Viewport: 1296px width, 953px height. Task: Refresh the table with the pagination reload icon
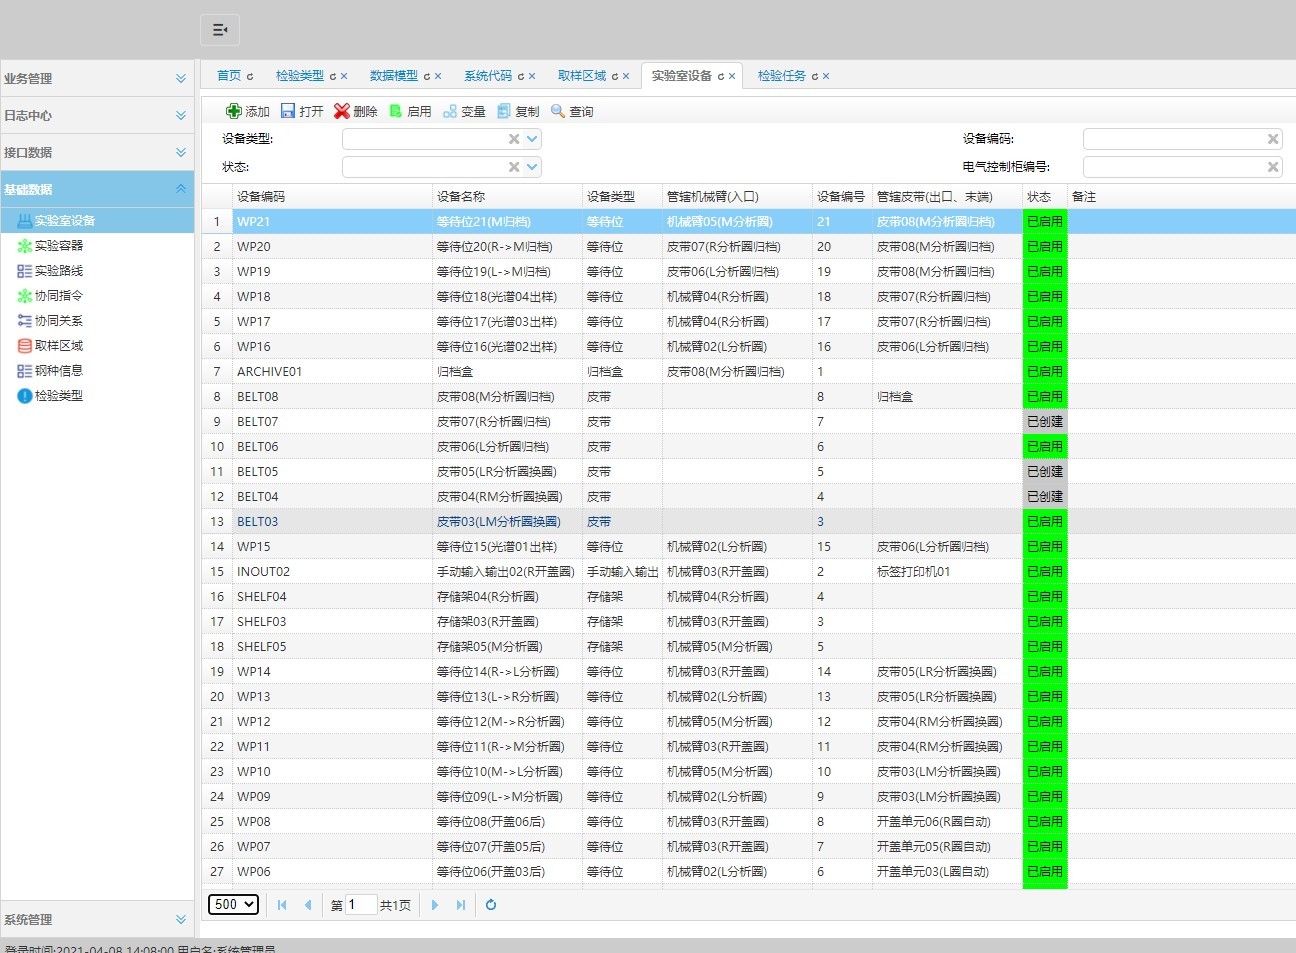tap(491, 905)
